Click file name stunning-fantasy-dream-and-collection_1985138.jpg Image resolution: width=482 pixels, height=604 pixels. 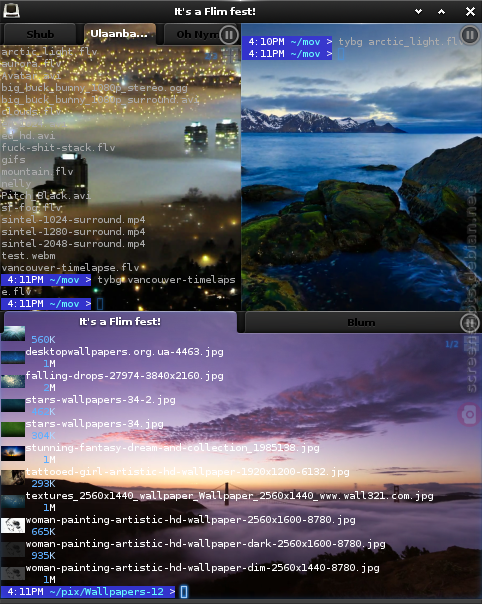point(173,448)
